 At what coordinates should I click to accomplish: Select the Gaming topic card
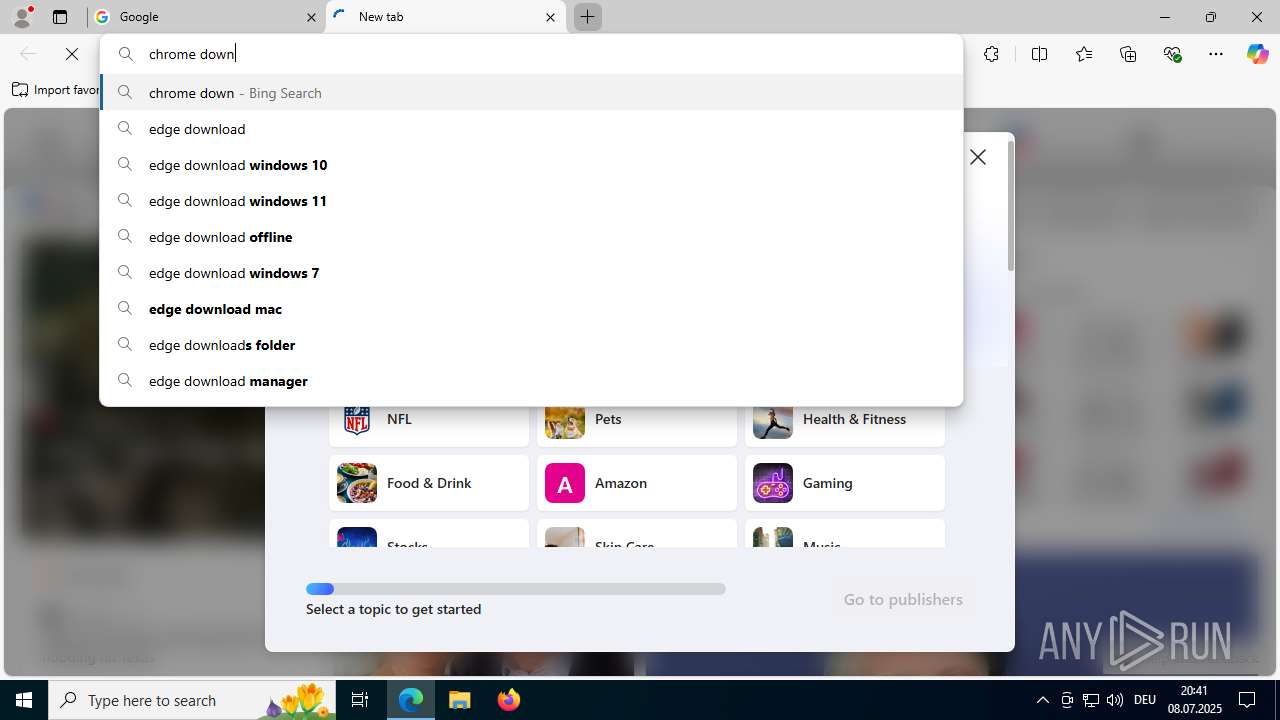[x=845, y=483]
